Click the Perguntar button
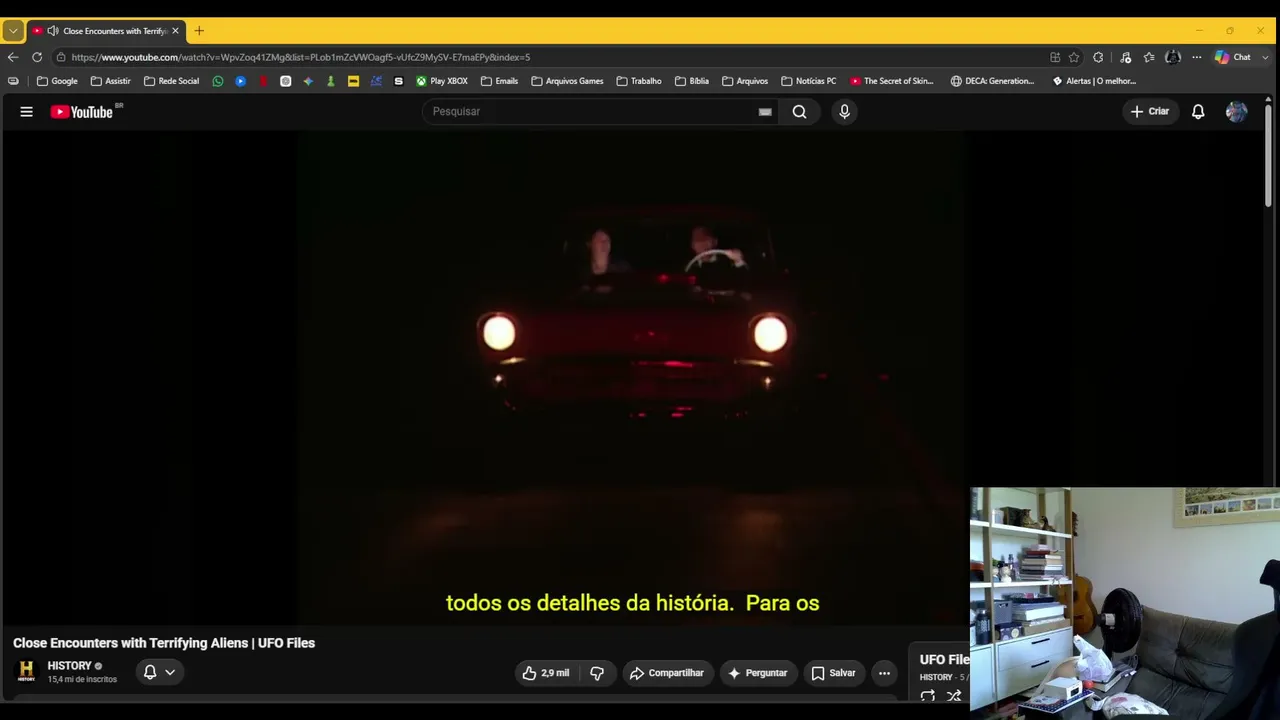Image resolution: width=1280 pixels, height=720 pixels. (757, 673)
